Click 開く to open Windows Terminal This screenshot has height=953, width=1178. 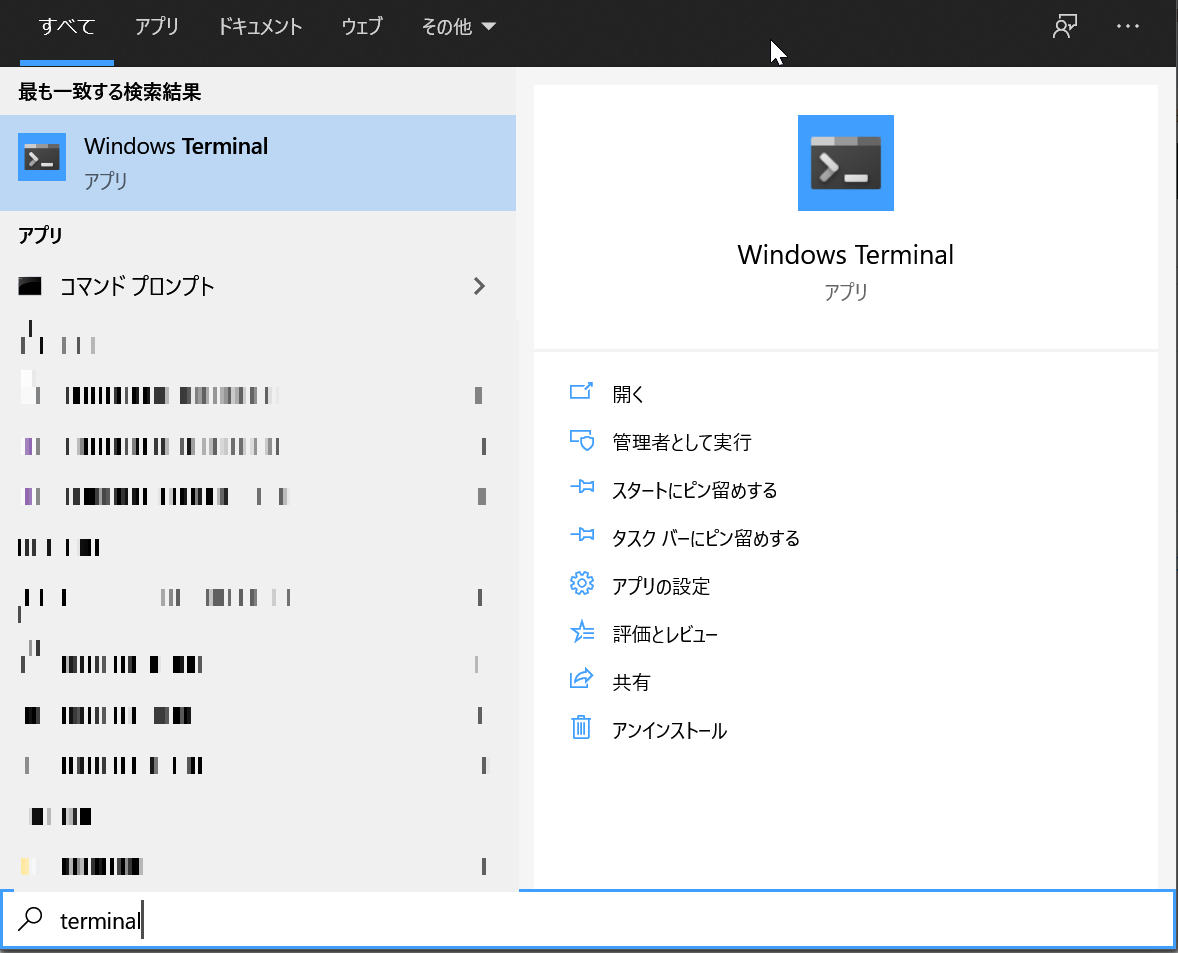pyautogui.click(x=628, y=394)
